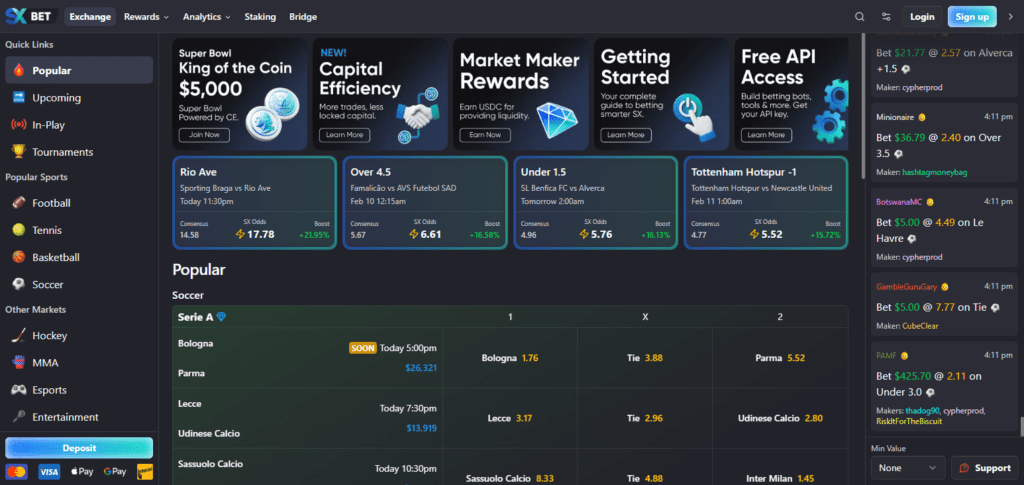Open Popular quick link with flame icon
The image size is (1024, 485).
pyautogui.click(x=79, y=70)
